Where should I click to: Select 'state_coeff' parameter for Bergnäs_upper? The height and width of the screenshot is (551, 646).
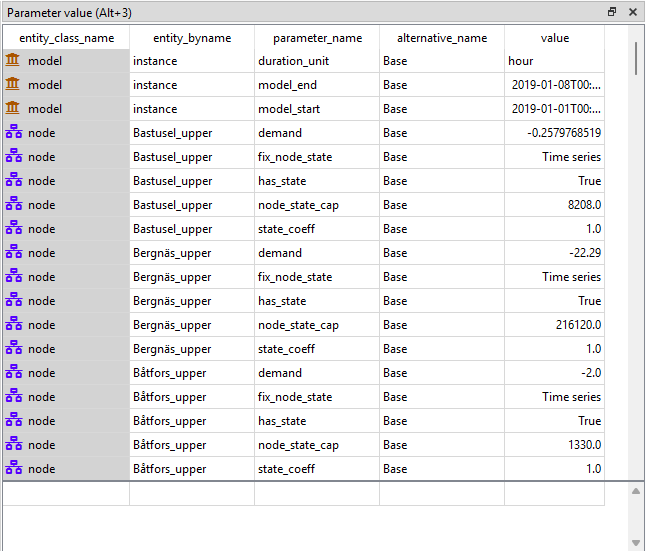[317, 348]
